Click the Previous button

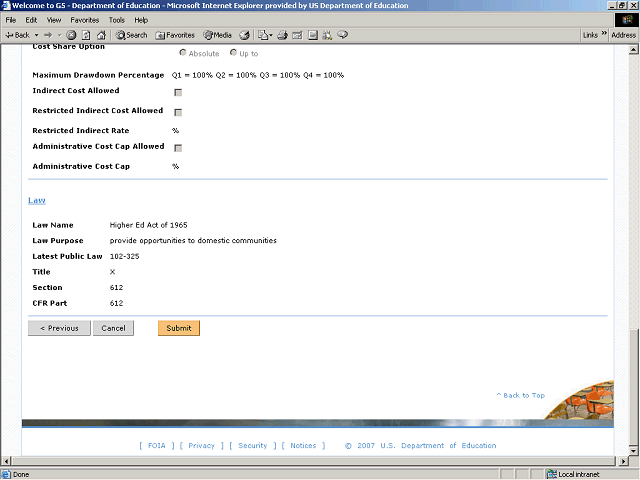(59, 328)
